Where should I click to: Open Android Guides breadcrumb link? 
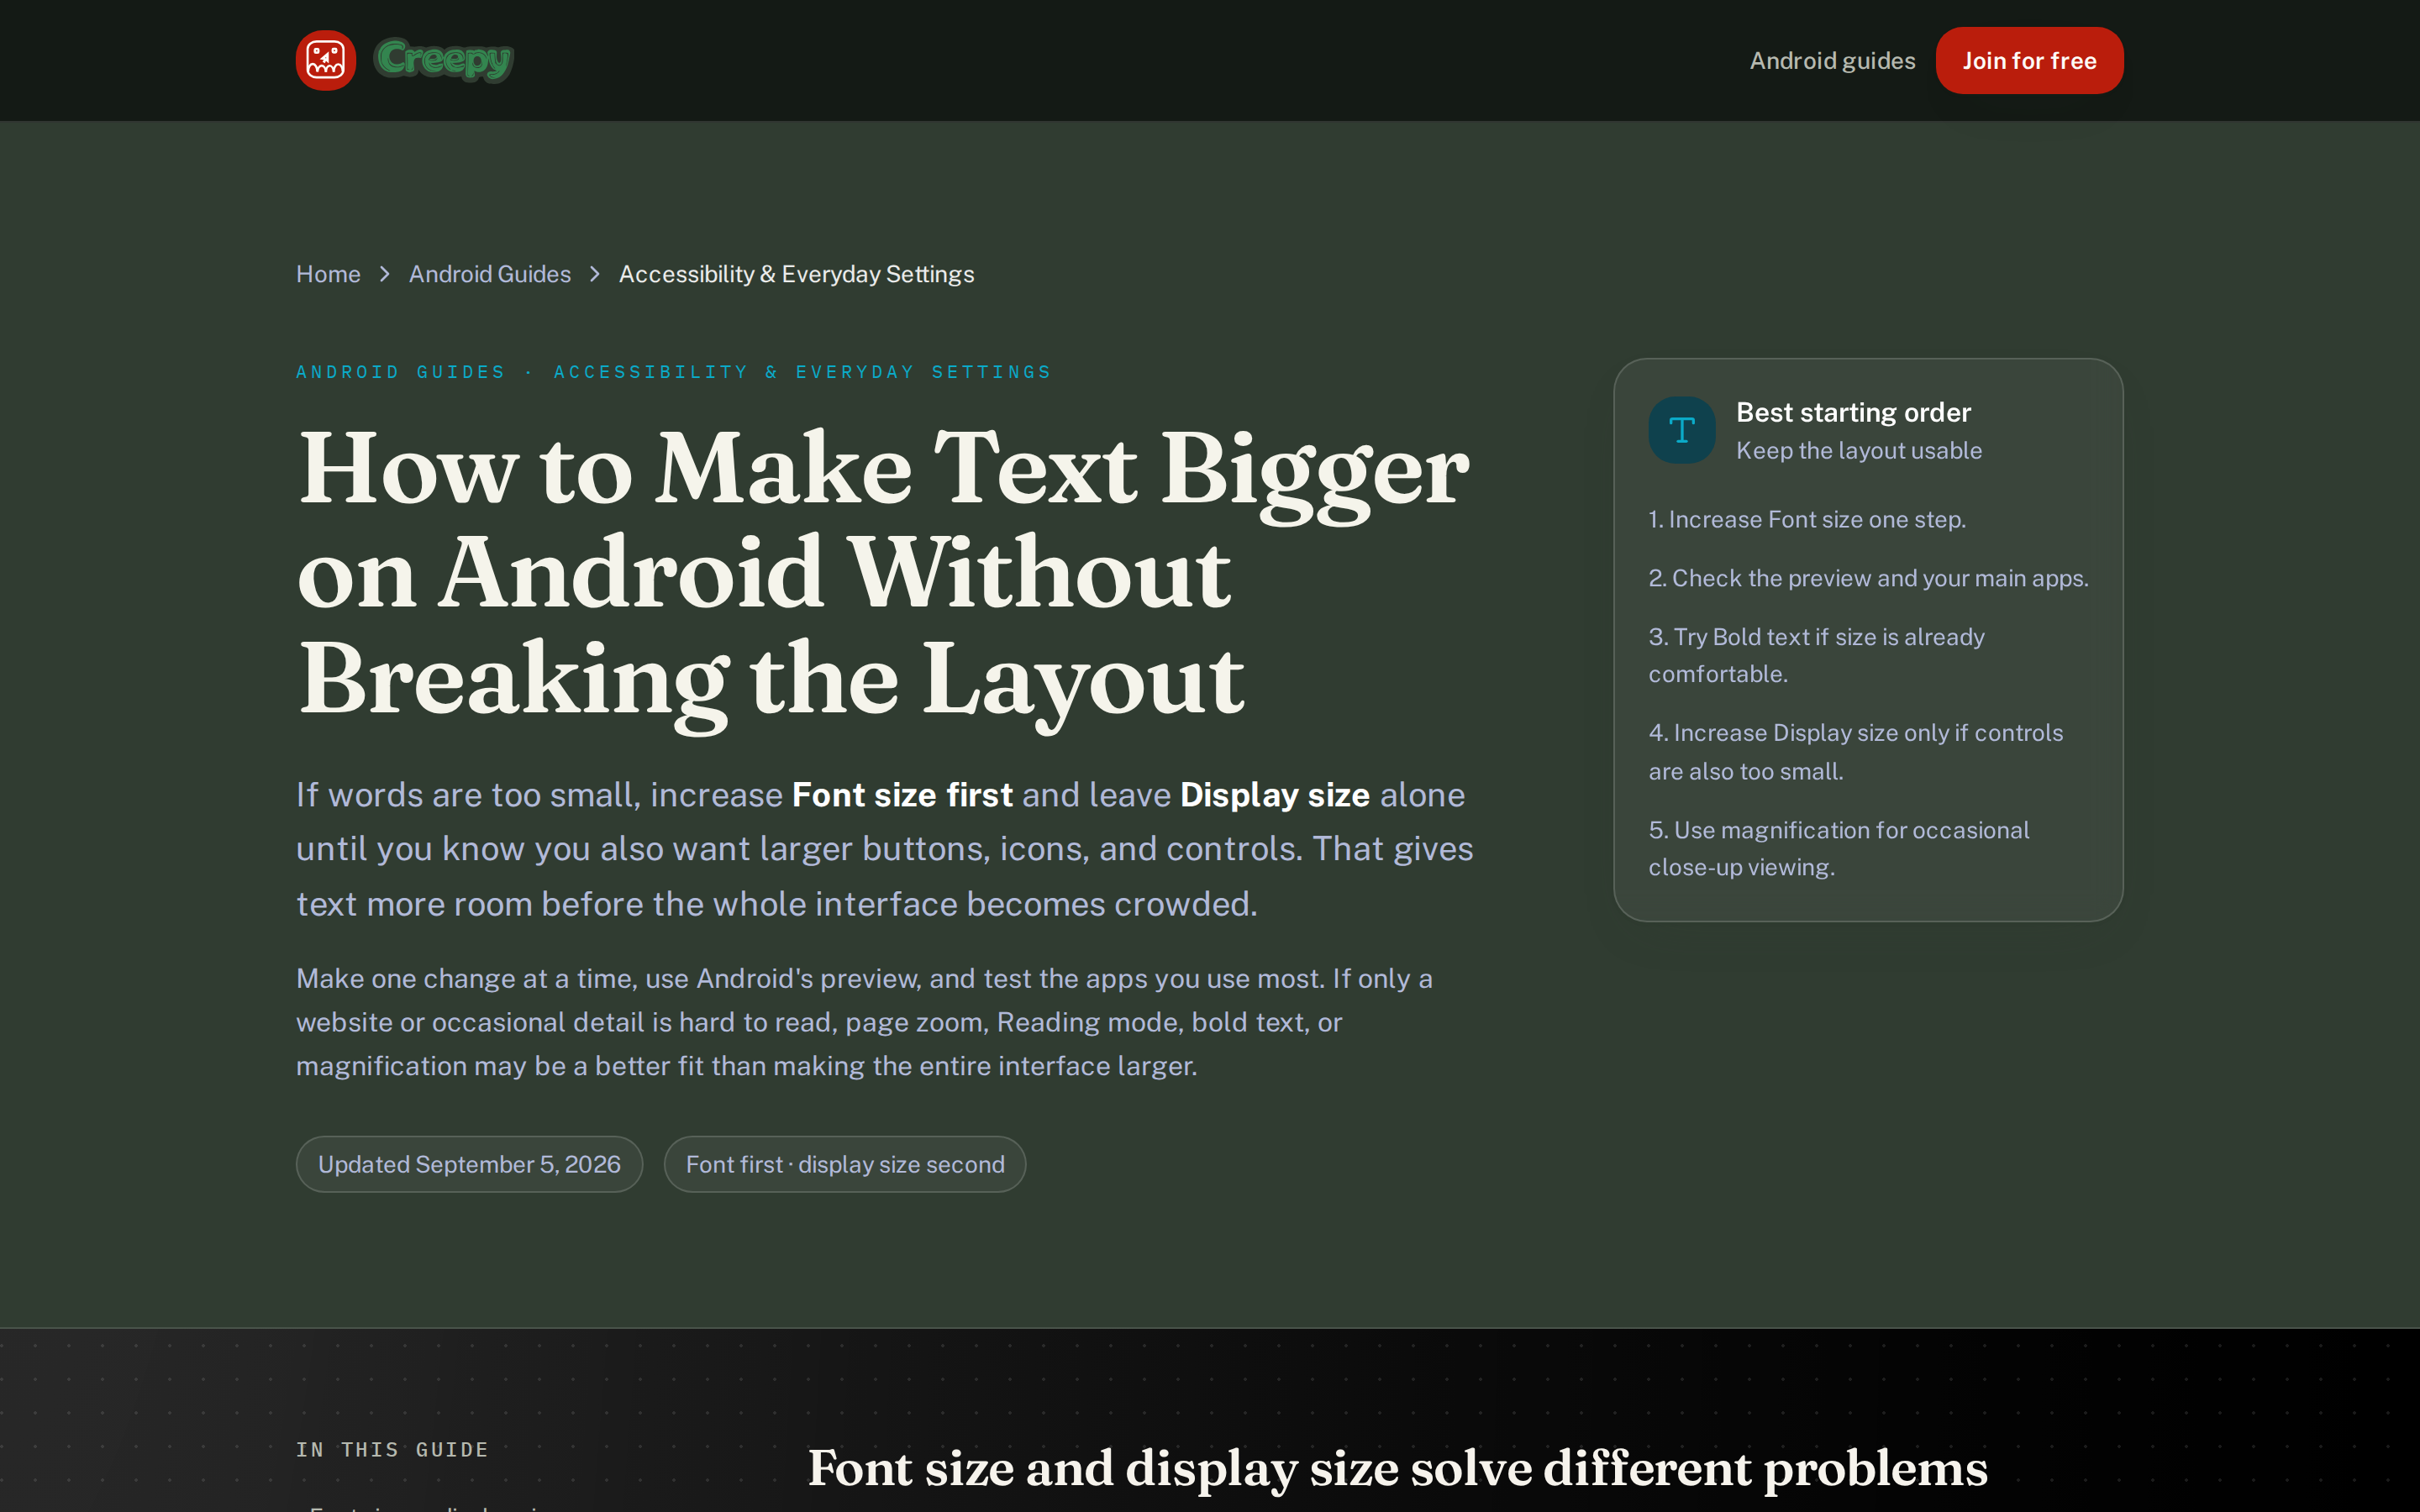tap(490, 274)
